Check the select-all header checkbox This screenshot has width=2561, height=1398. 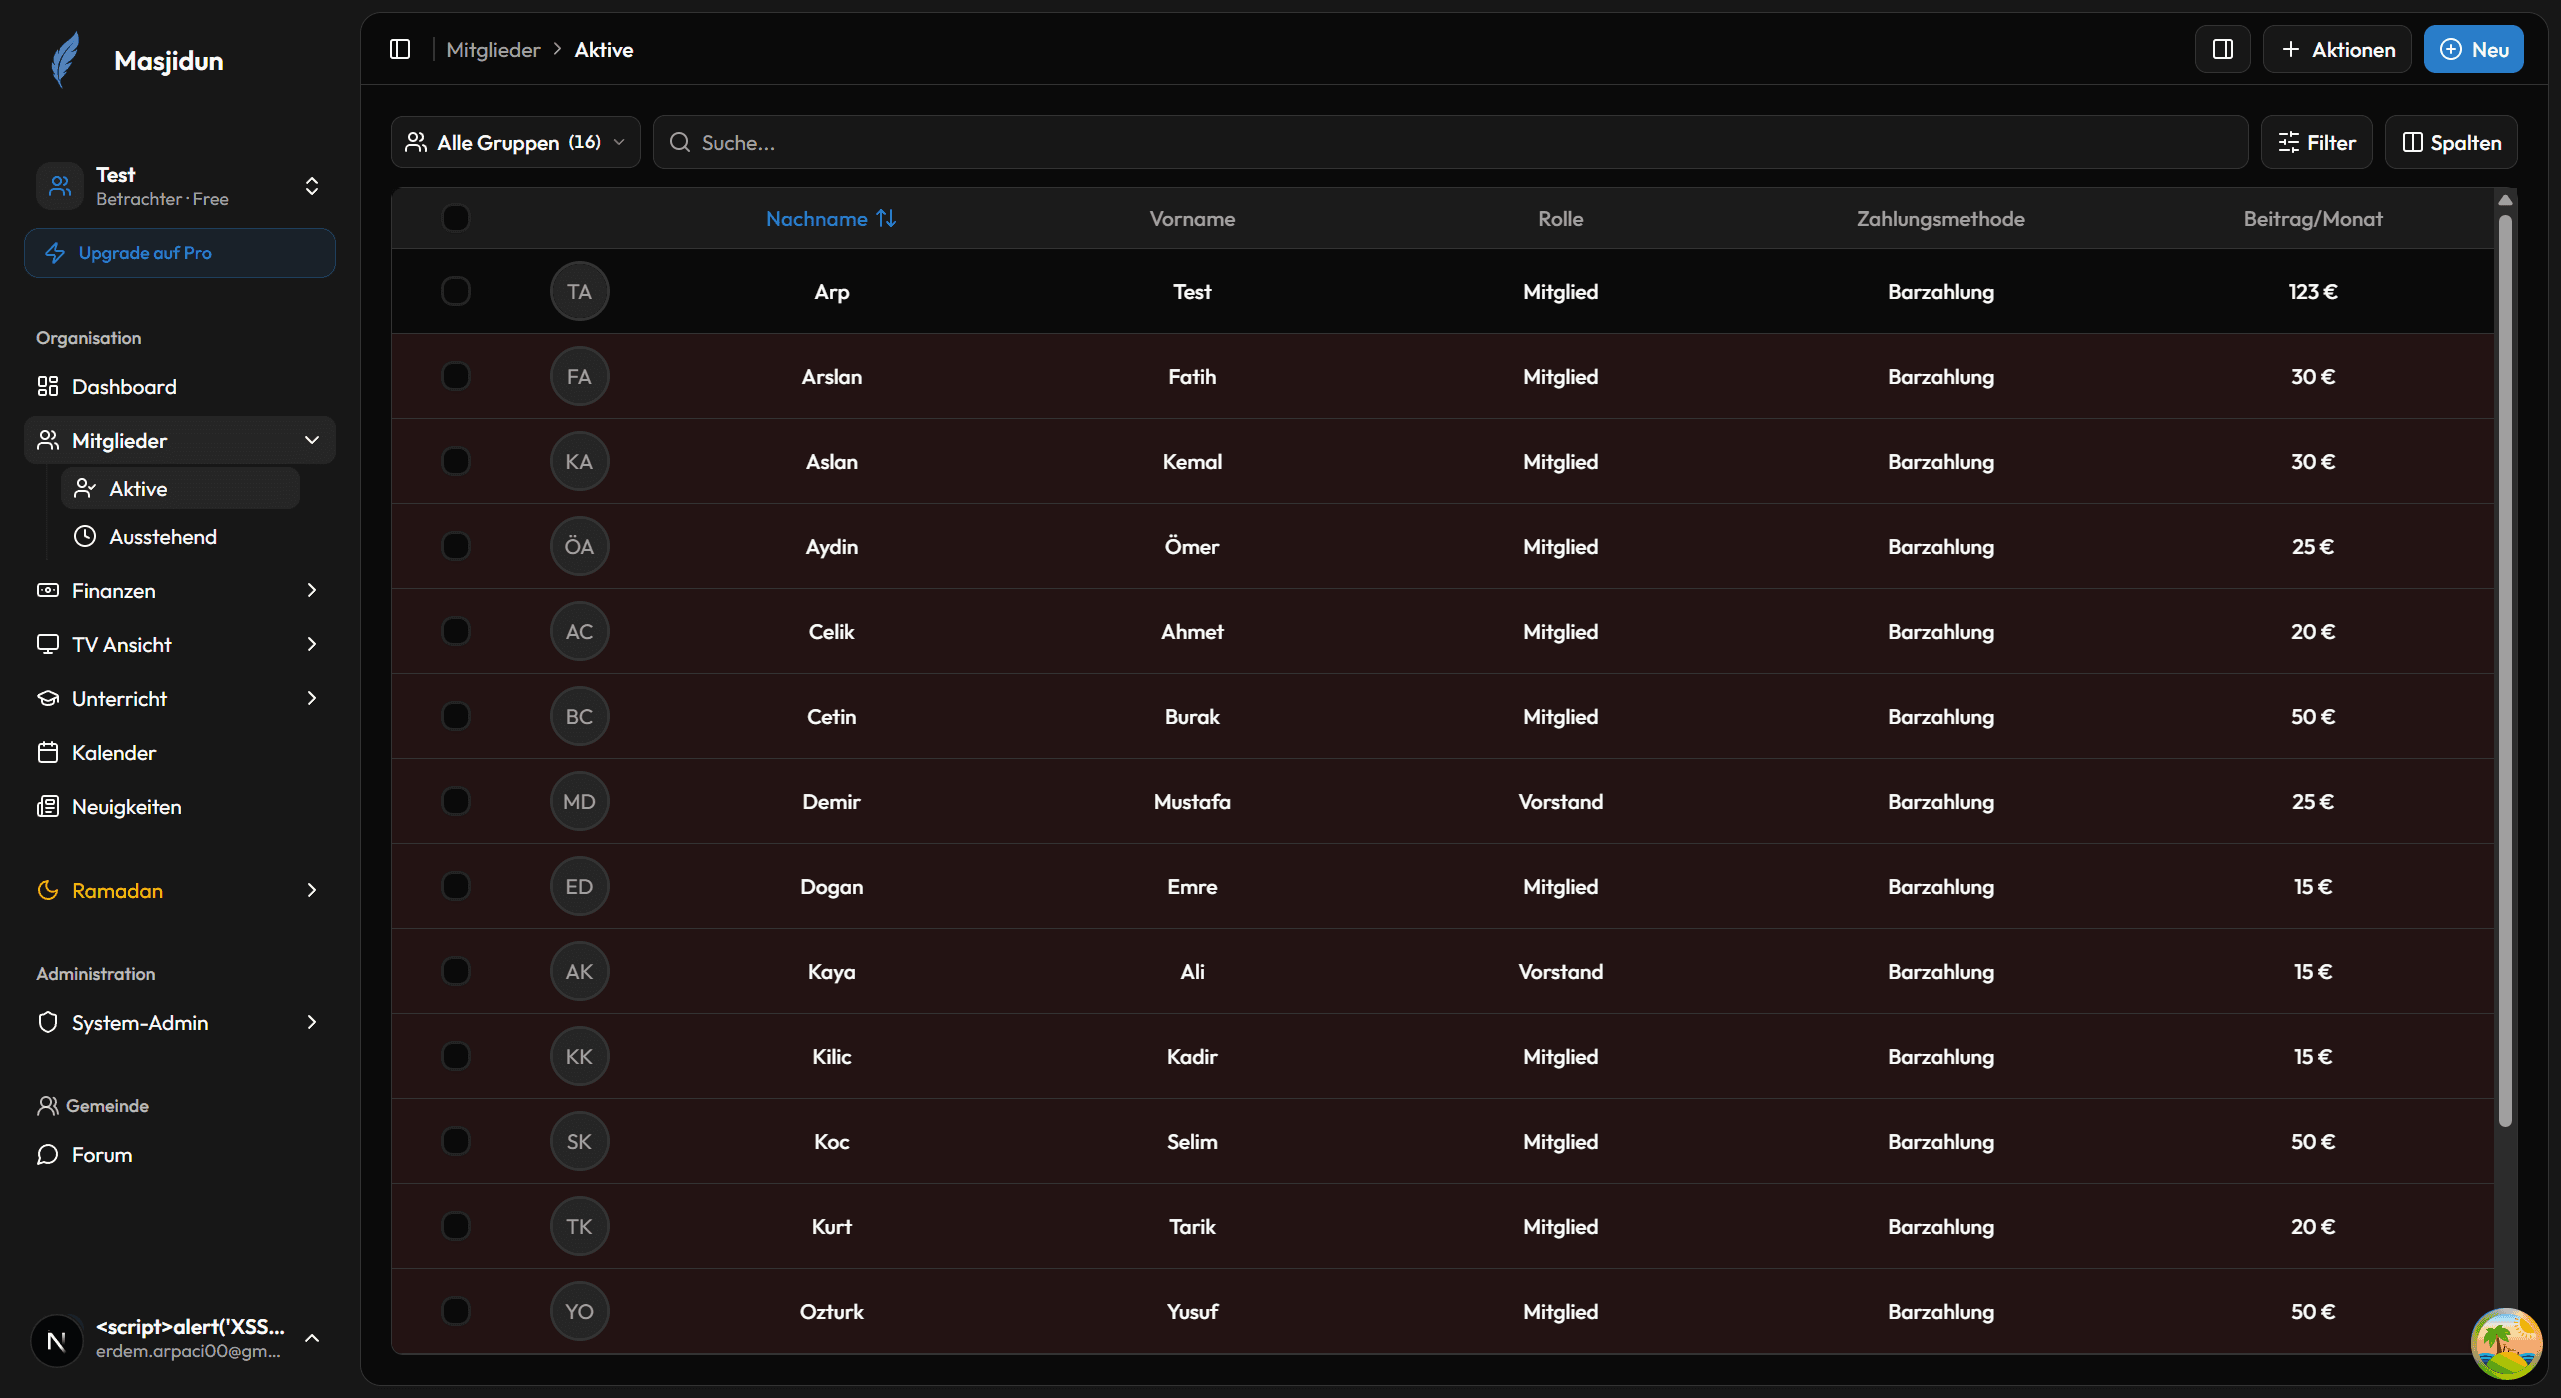[455, 218]
